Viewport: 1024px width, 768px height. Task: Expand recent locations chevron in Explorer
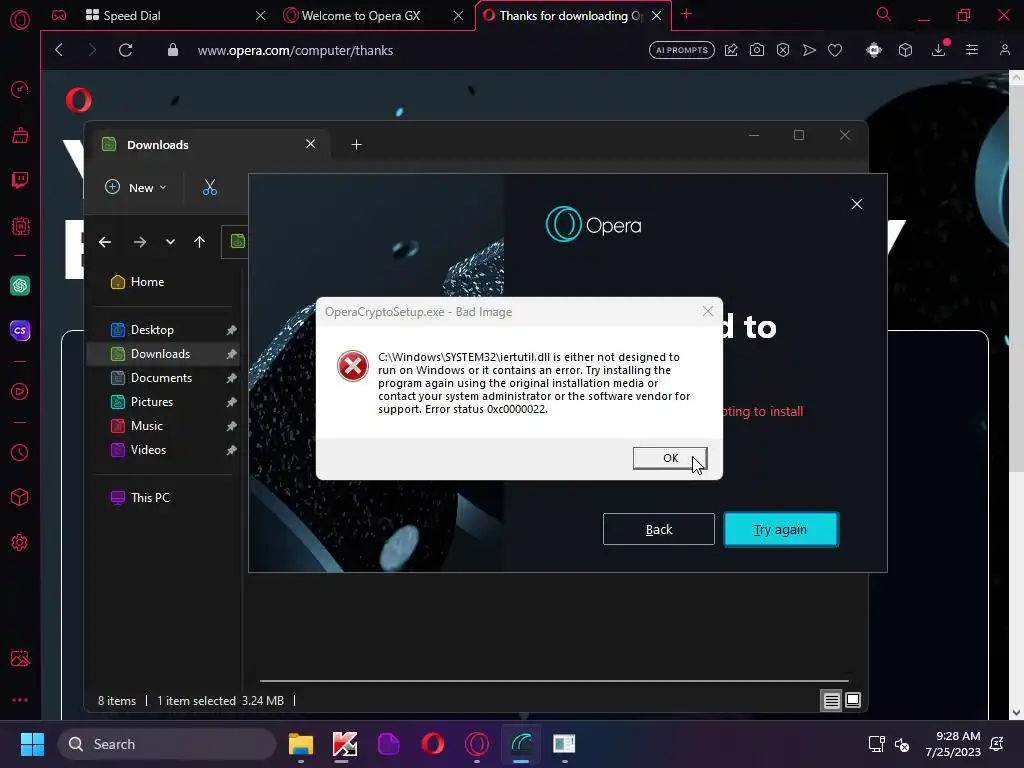pos(170,242)
